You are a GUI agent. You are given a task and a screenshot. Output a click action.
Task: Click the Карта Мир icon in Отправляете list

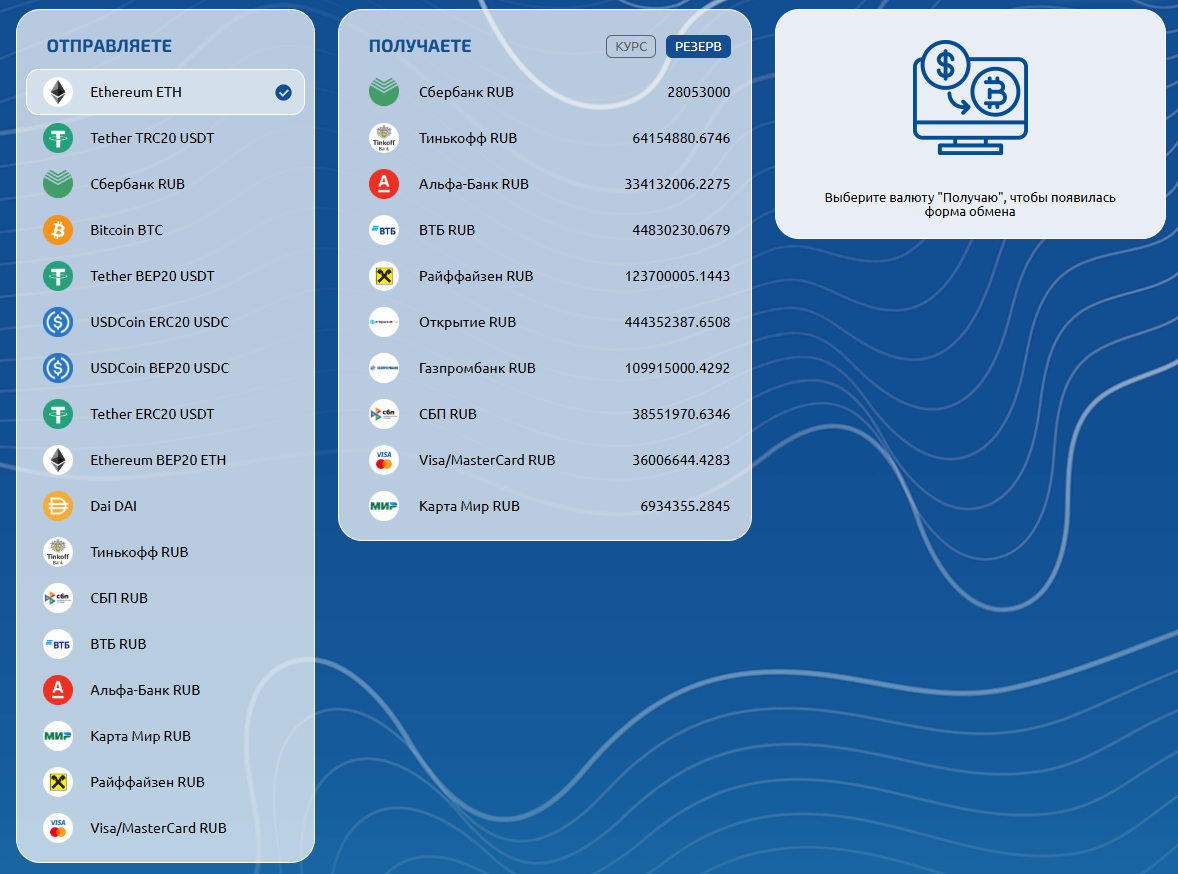point(58,736)
